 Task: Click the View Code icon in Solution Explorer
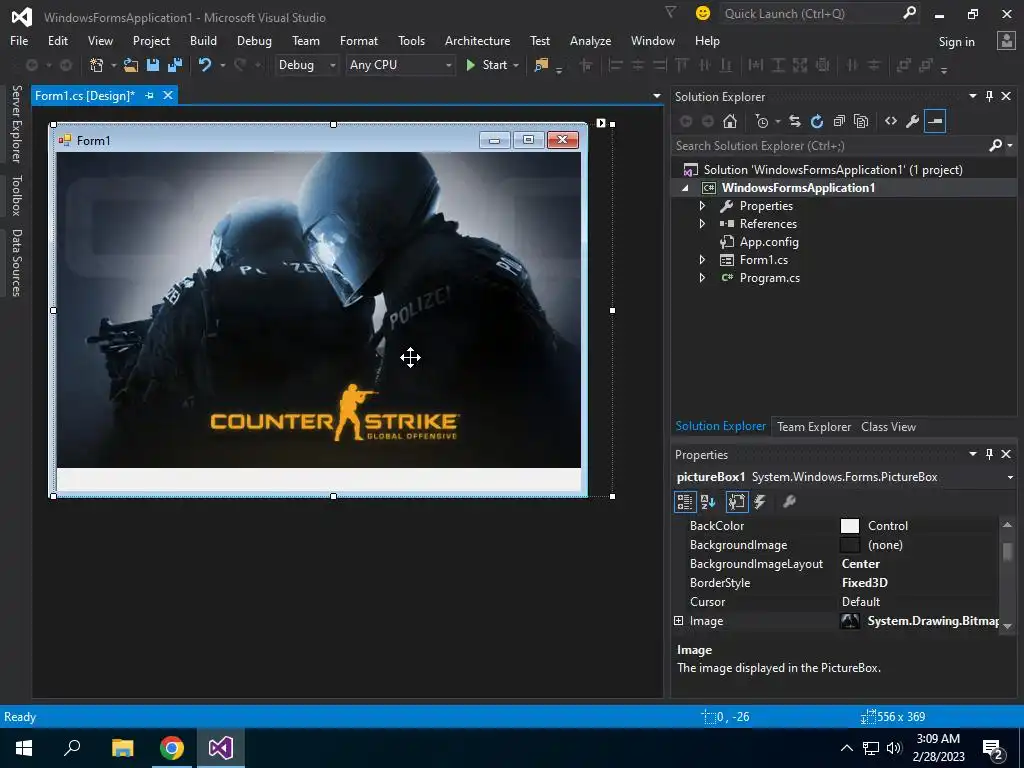891,121
